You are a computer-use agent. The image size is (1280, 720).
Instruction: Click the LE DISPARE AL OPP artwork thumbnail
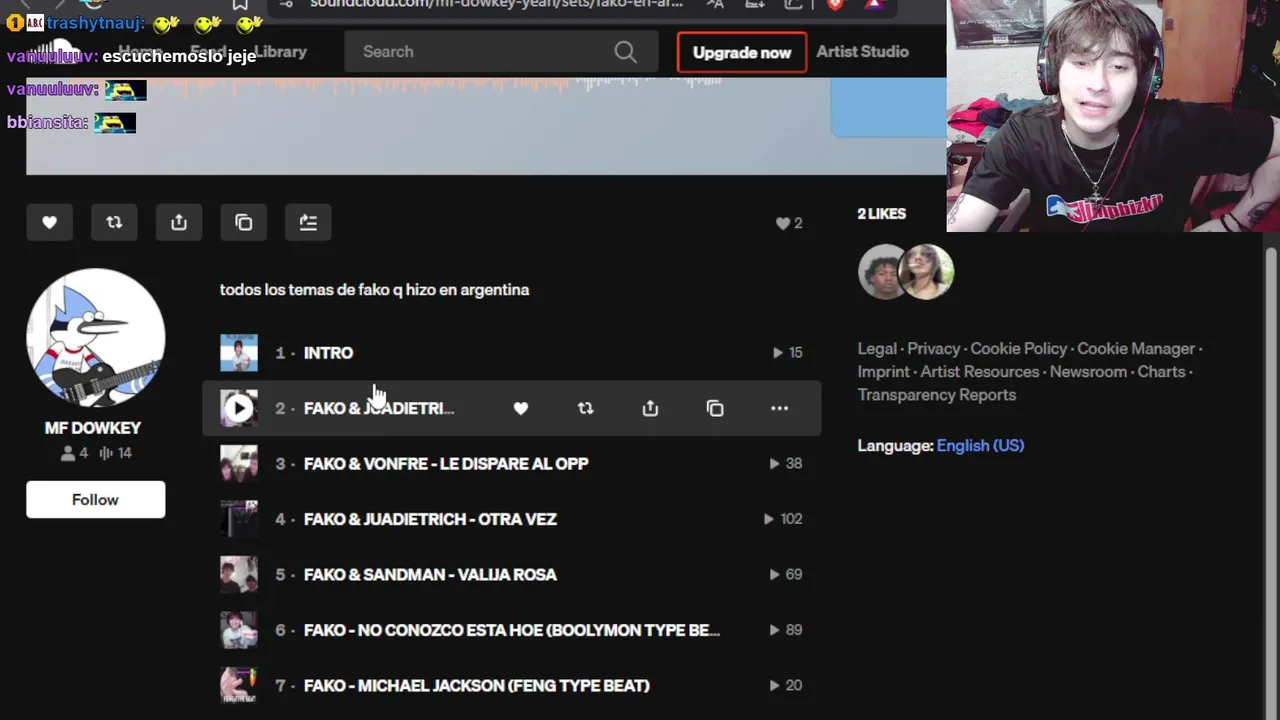[x=239, y=464]
